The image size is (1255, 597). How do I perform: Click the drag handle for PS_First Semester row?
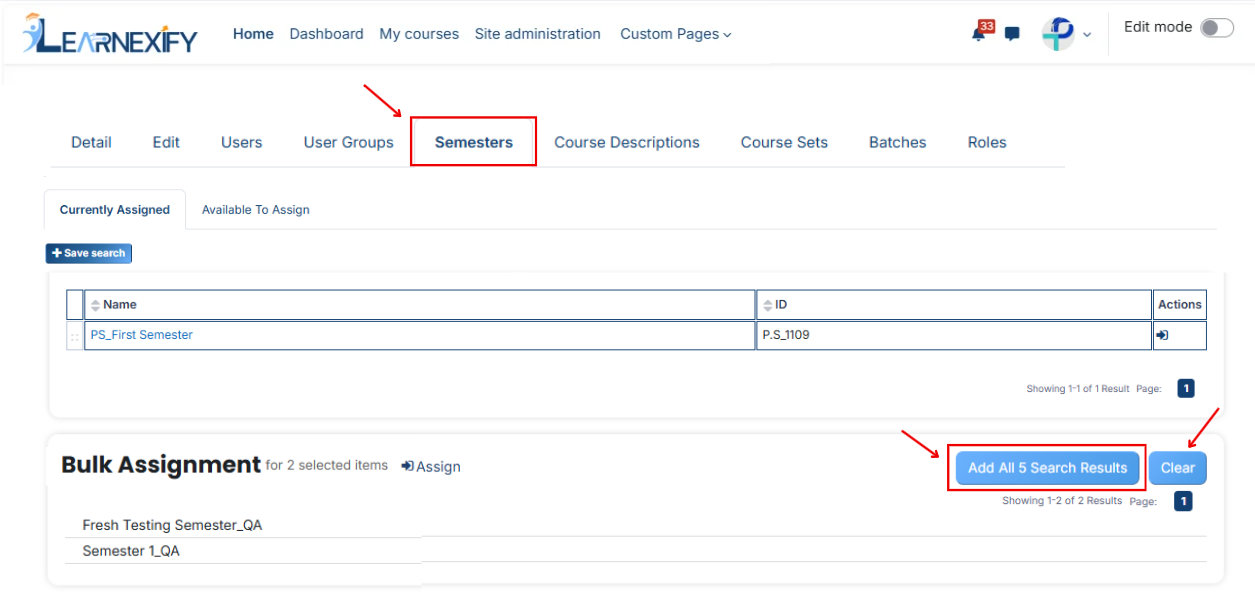coord(75,337)
